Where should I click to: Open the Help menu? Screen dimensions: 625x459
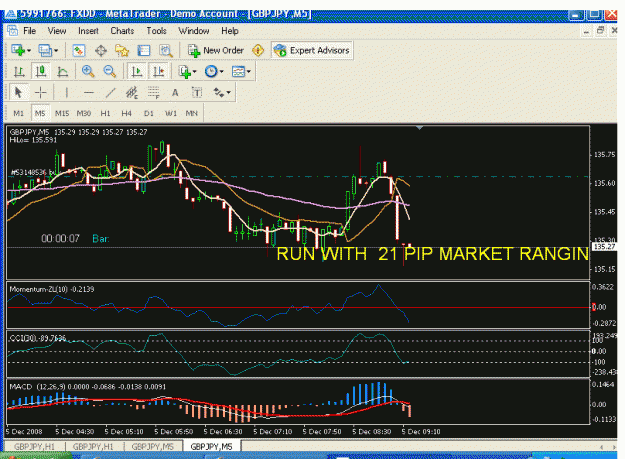pyautogui.click(x=230, y=31)
